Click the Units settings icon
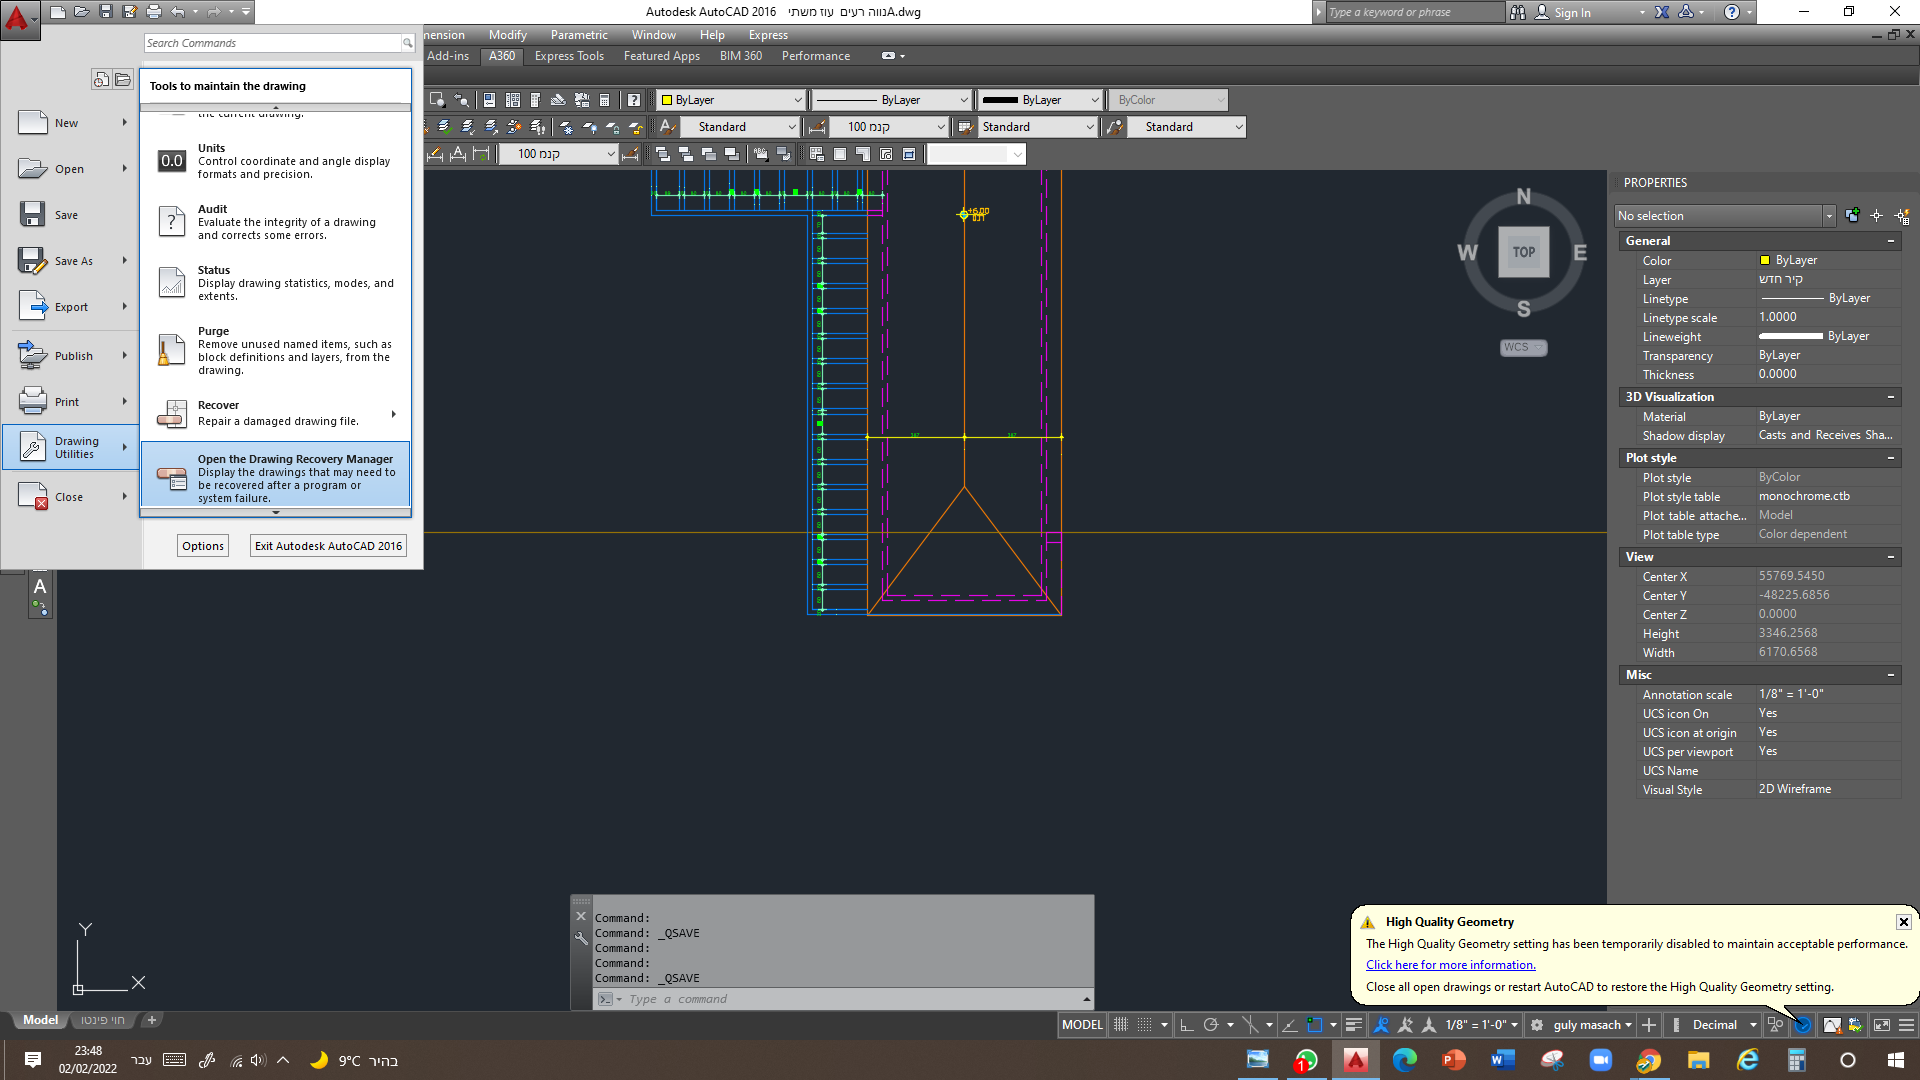Viewport: 1920px width, 1080px height. (172, 161)
